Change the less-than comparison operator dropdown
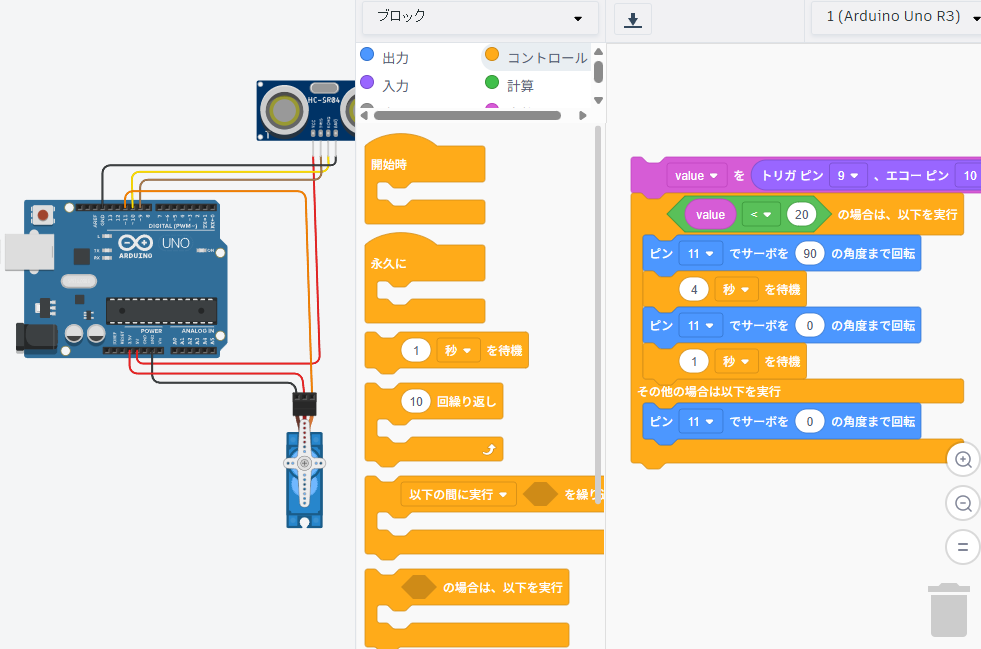 761,214
